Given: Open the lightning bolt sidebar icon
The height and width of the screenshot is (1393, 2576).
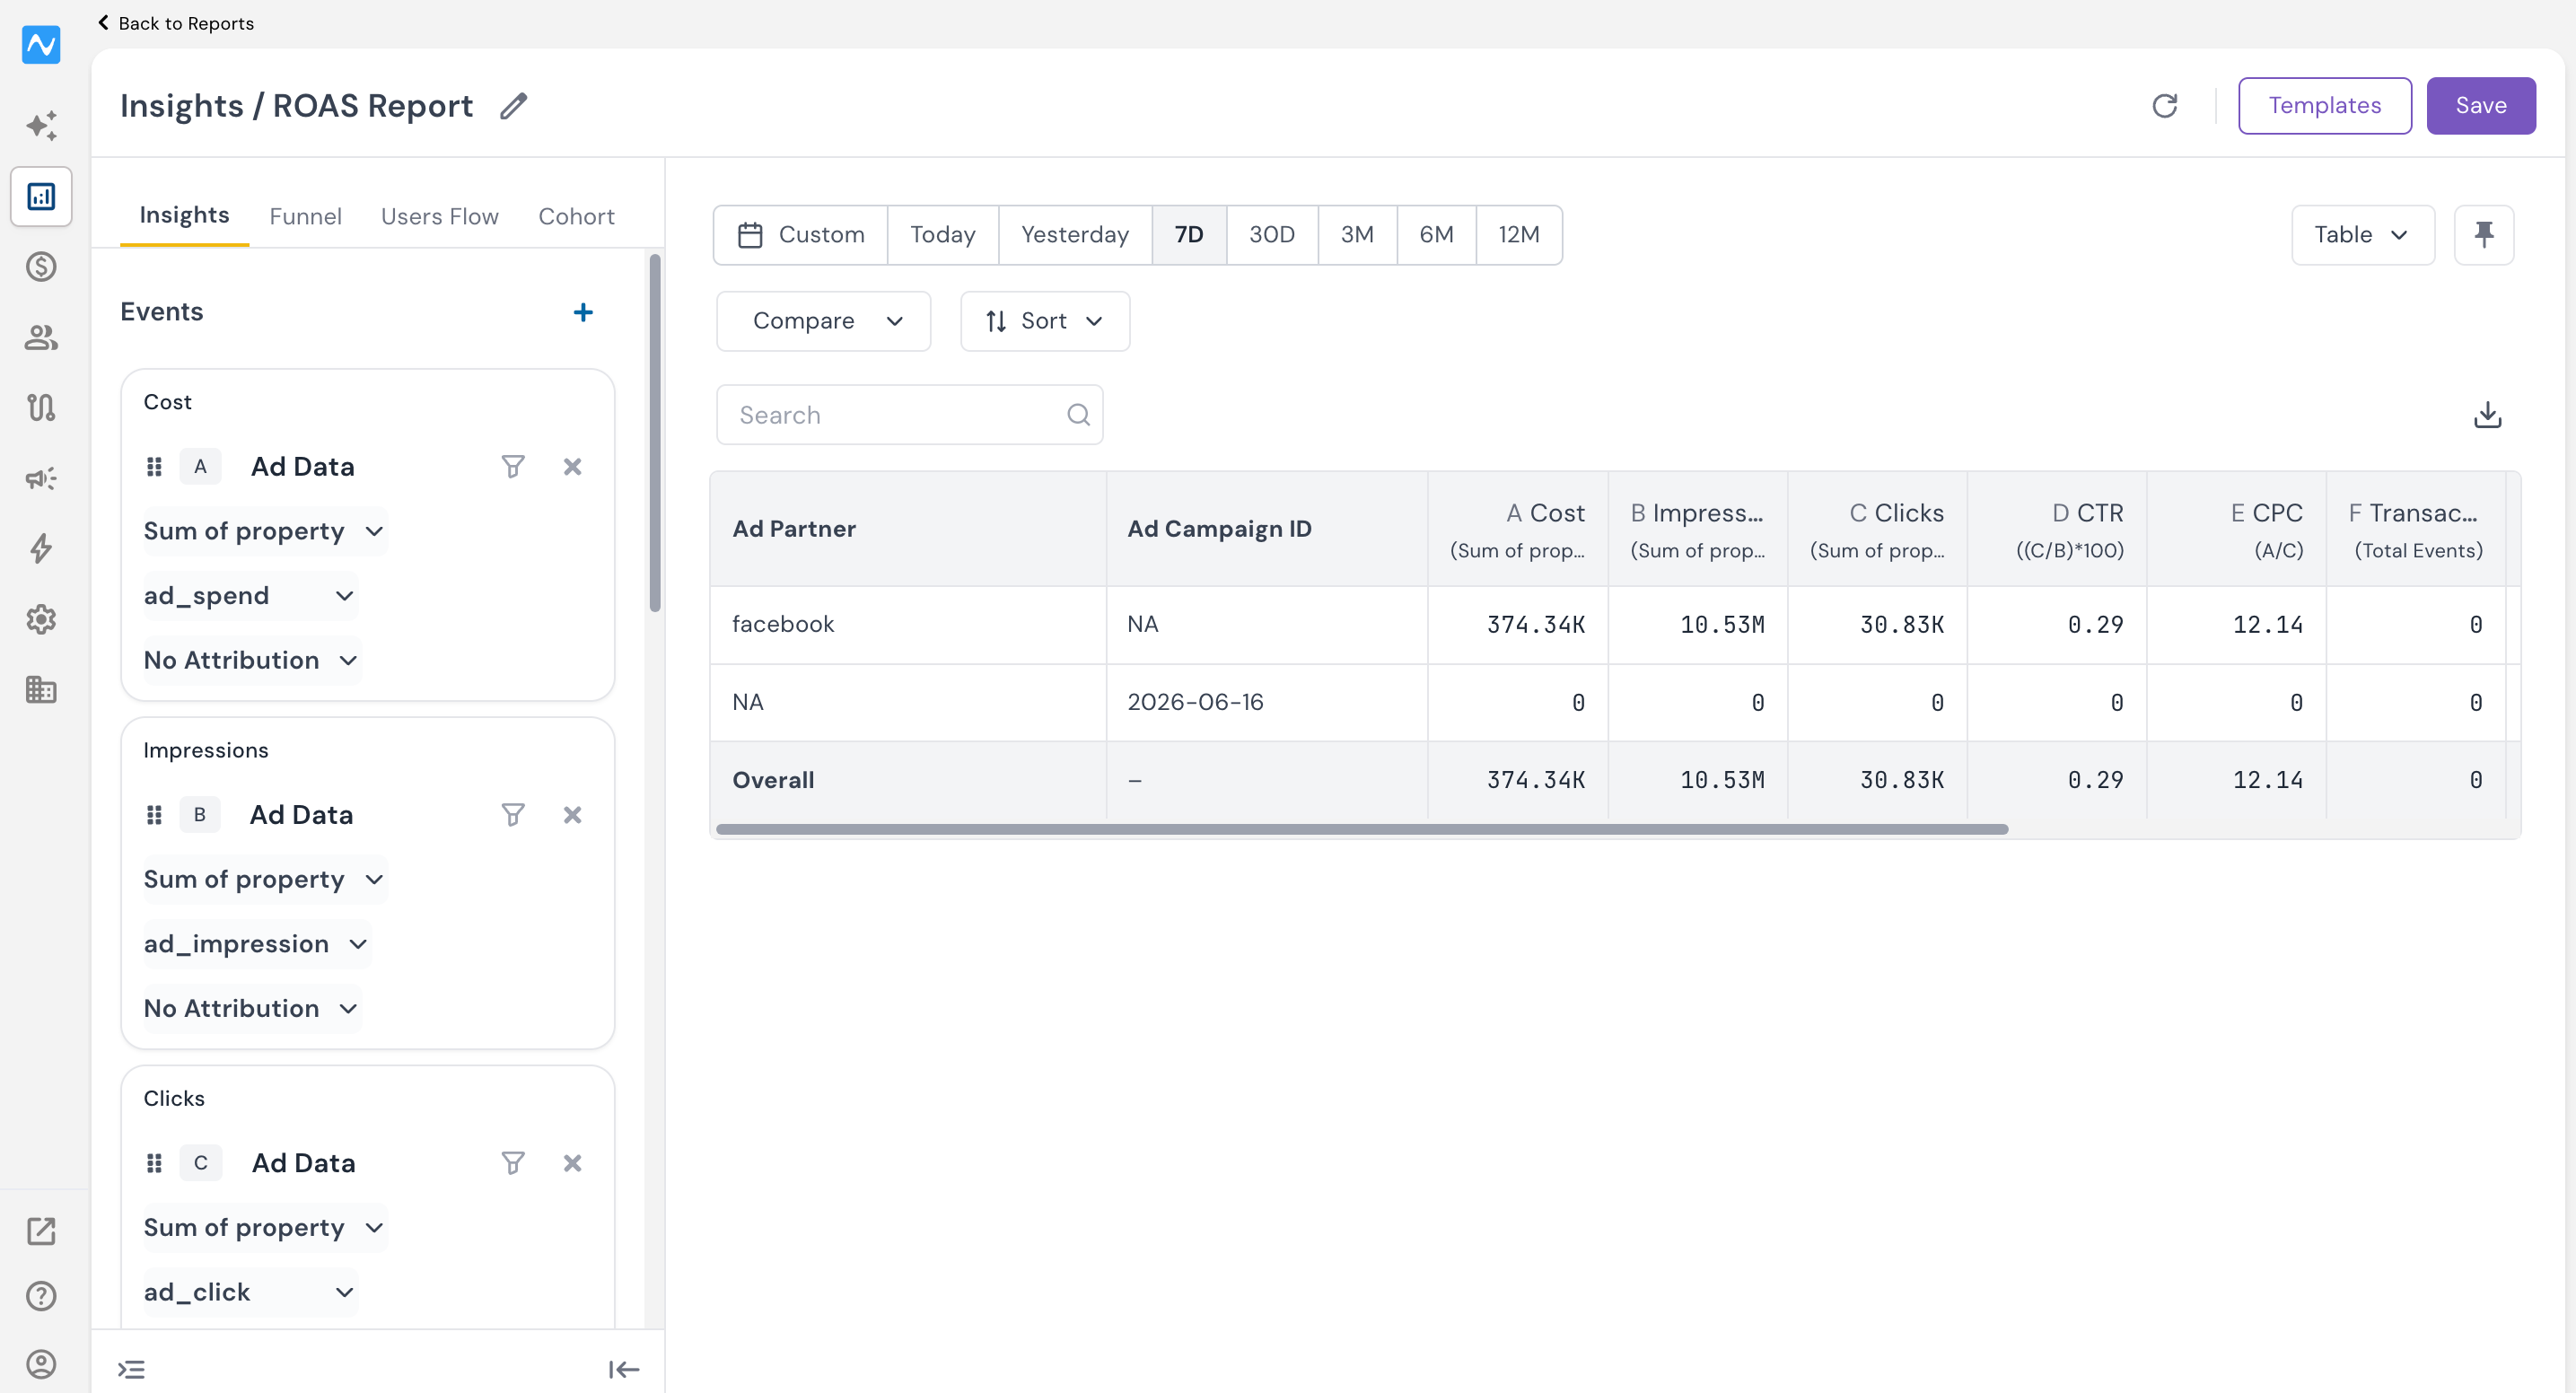Looking at the screenshot, I should click(x=41, y=548).
